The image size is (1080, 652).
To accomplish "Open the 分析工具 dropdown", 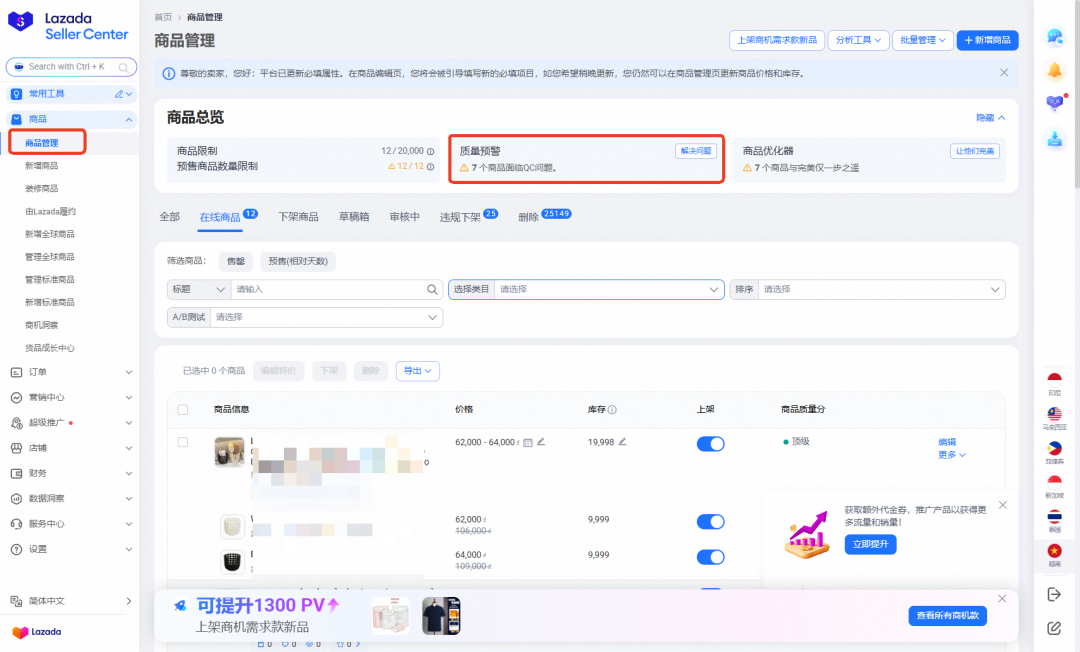I will pyautogui.click(x=858, y=40).
